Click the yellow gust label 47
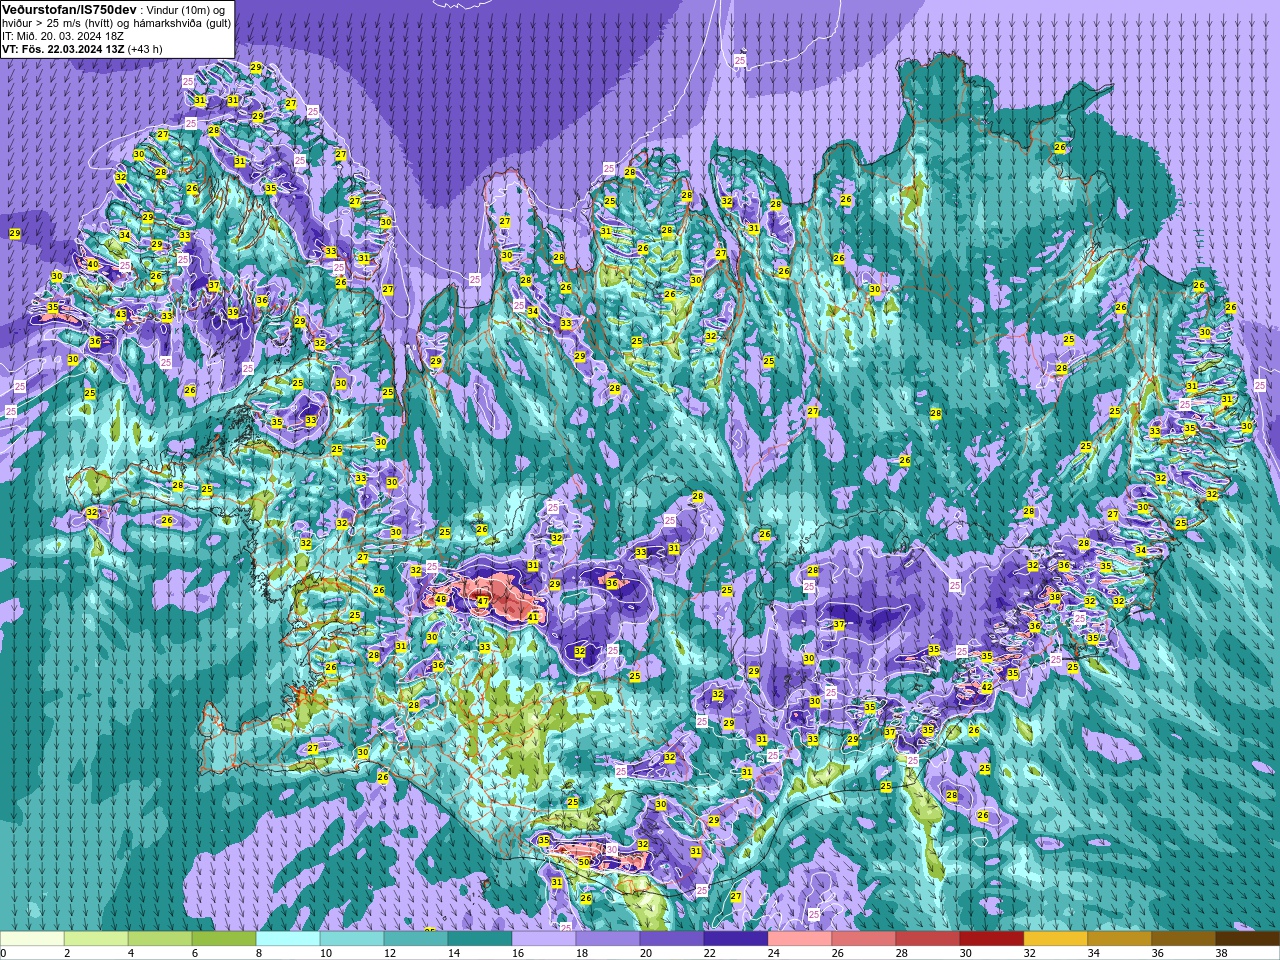 pos(482,602)
